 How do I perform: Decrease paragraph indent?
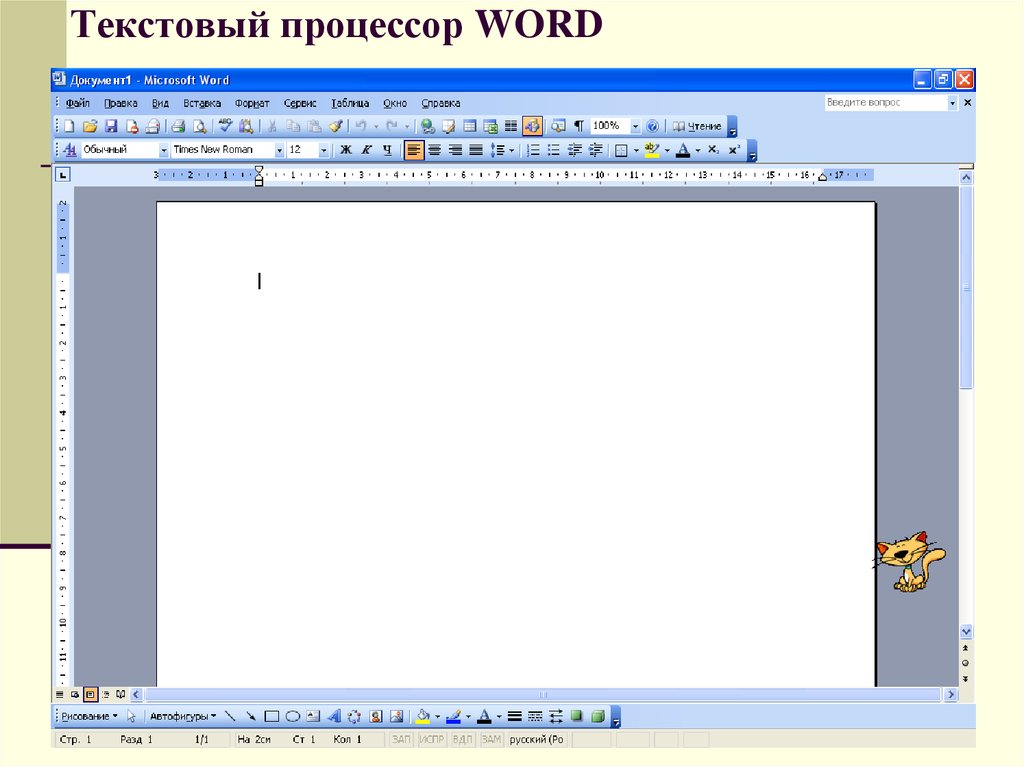(x=575, y=150)
